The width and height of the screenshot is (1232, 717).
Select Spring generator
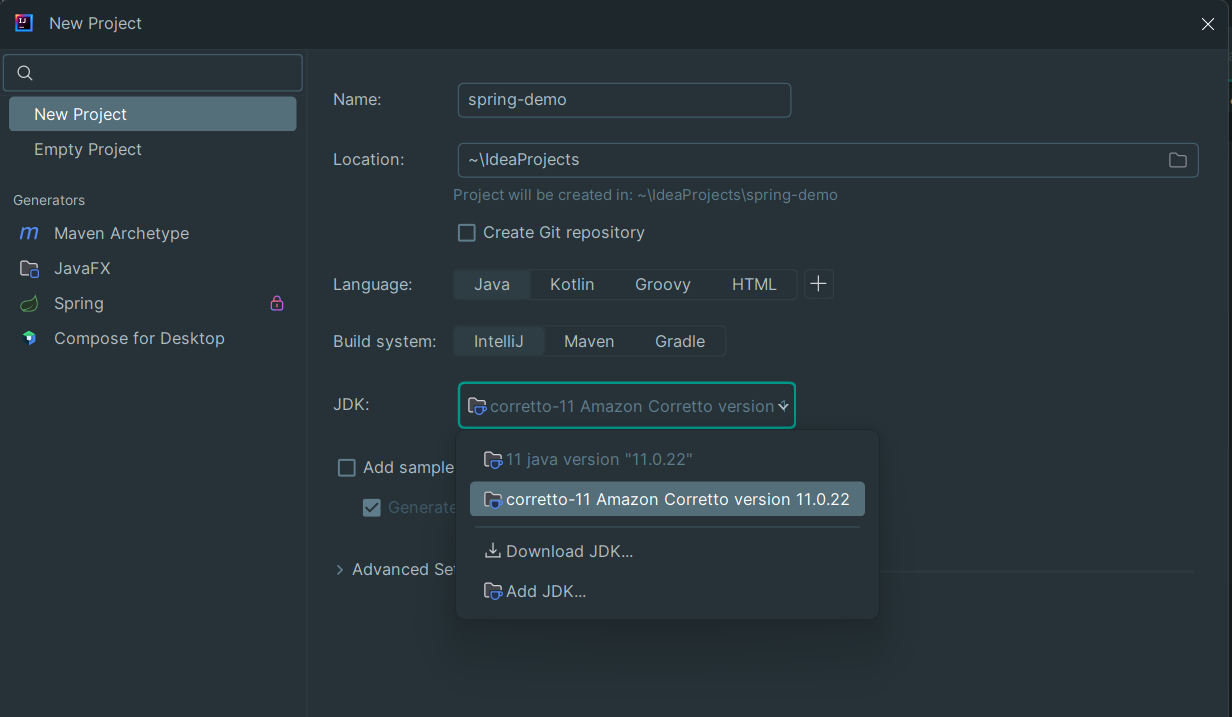153,303
